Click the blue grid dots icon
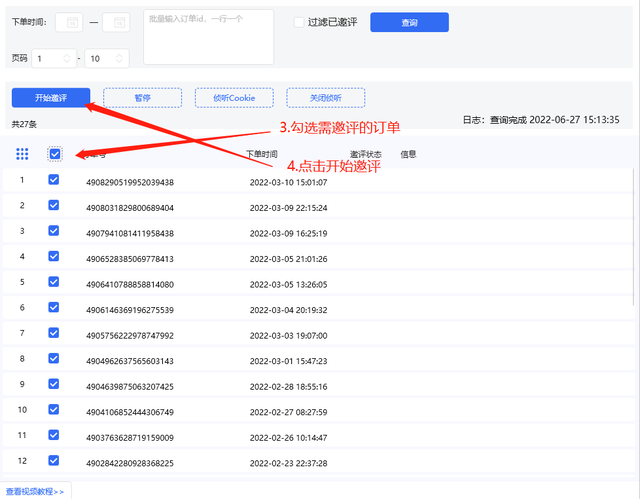 (x=22, y=154)
